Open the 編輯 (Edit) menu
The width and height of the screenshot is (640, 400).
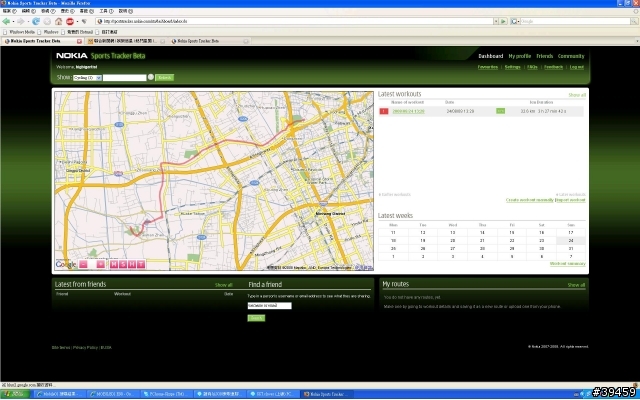[28, 11]
